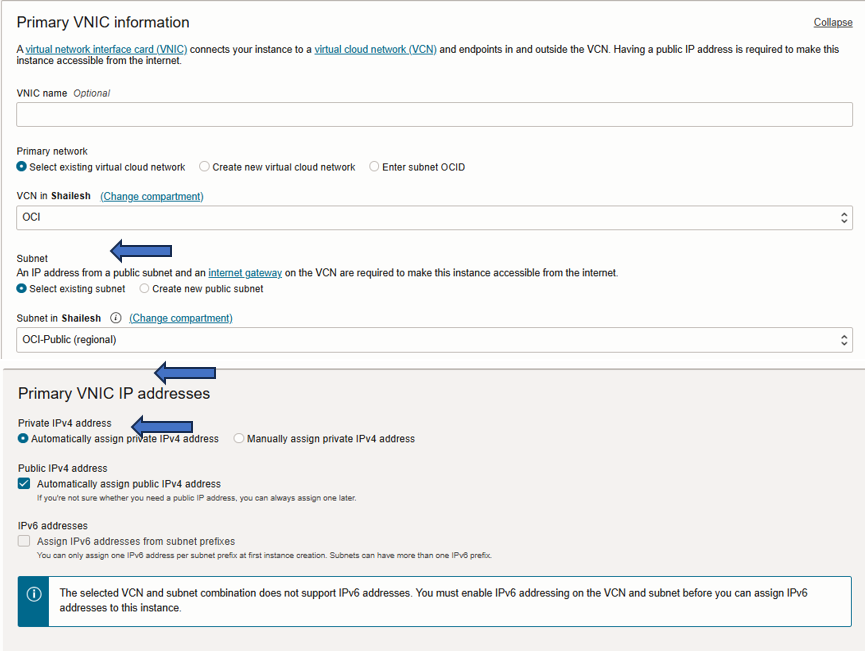Click Change compartment link next to Subnet
The image size is (865, 651).
click(181, 318)
